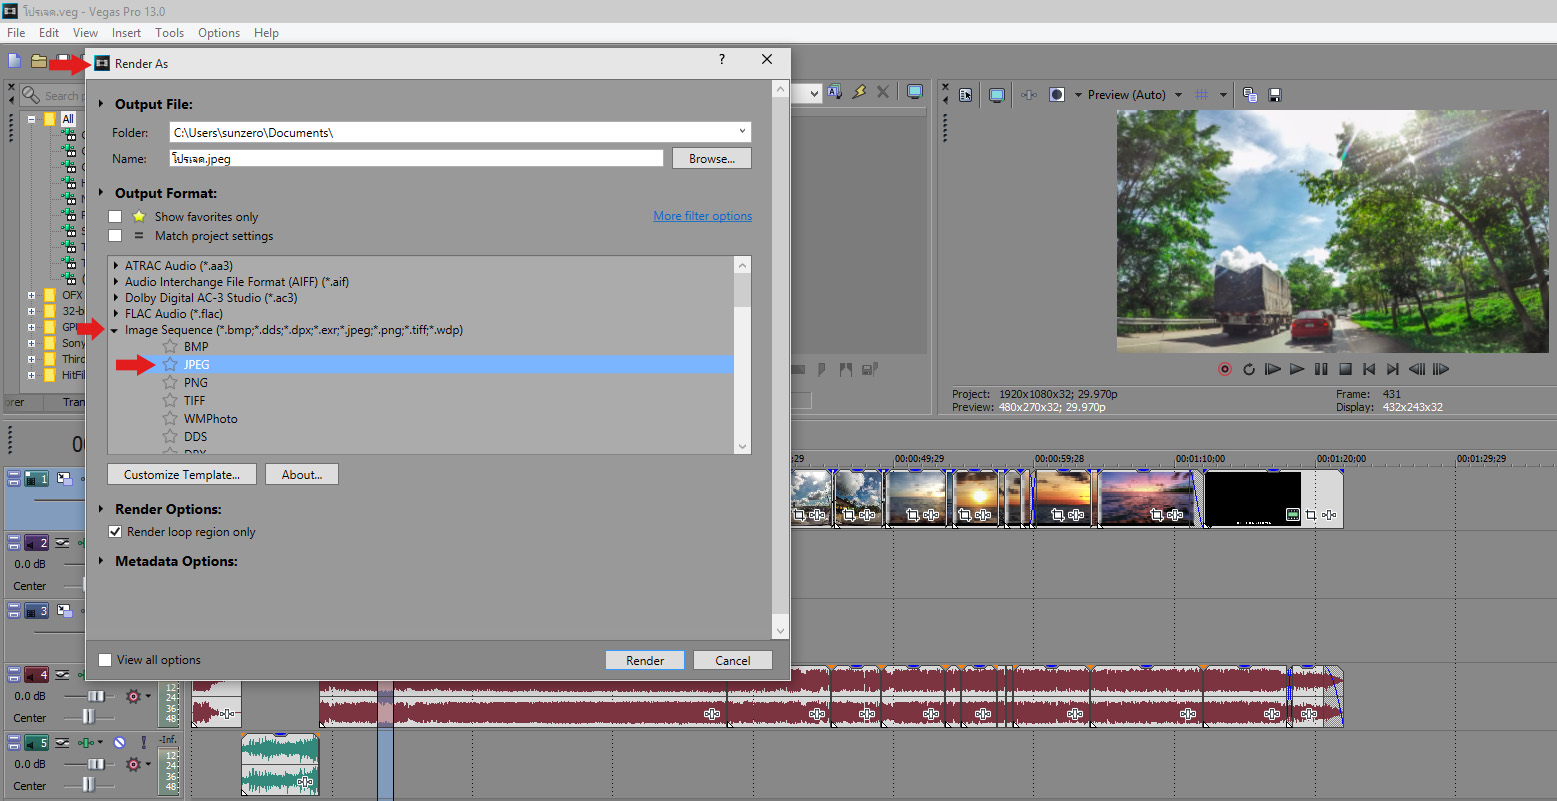The image size is (1557, 801).
Task: Uncheck Render loop region only
Action: [x=115, y=532]
